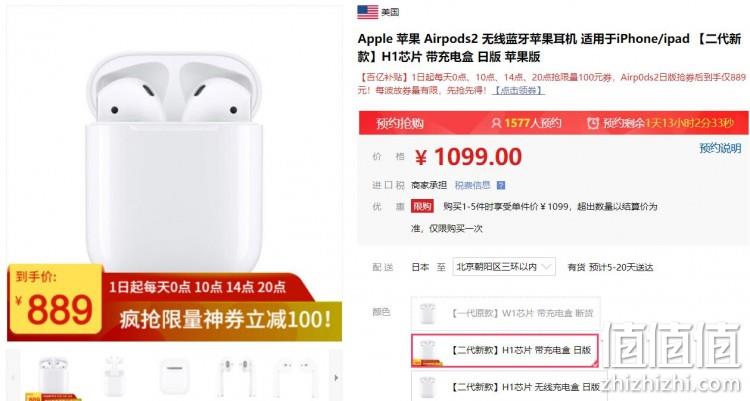Open the 点击领券 coupon link
This screenshot has width=750, height=401.
coord(518,90)
